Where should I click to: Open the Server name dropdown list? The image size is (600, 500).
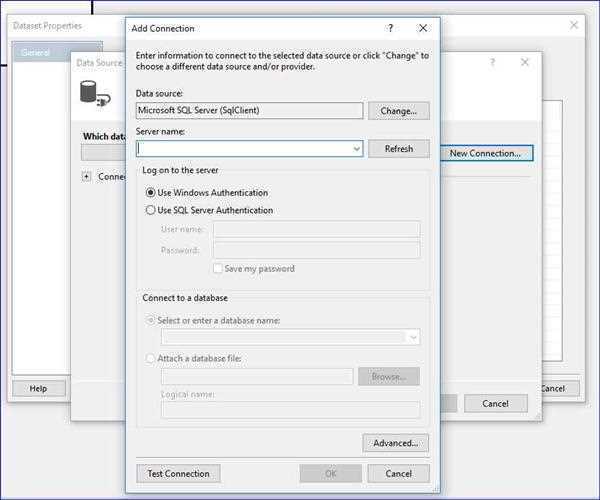tap(357, 149)
